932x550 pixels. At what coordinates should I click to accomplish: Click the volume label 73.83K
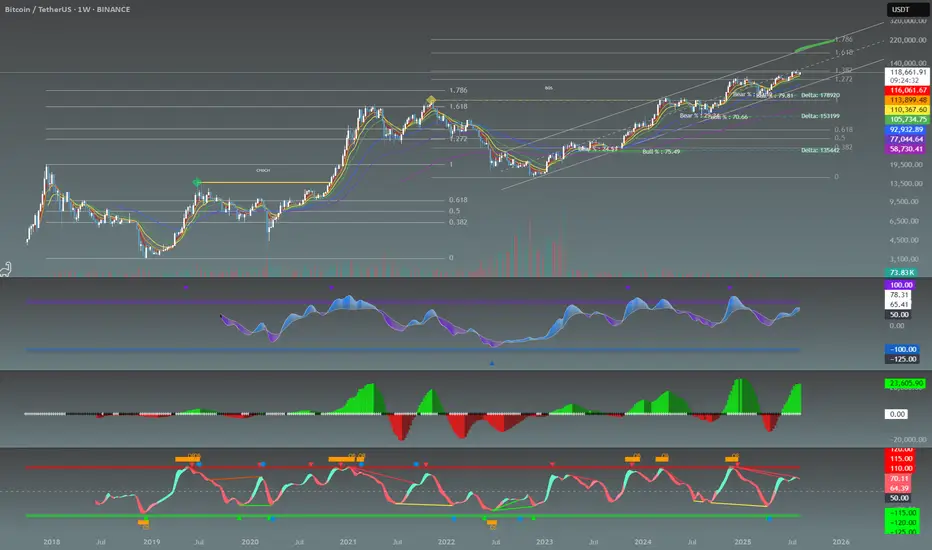pos(902,272)
